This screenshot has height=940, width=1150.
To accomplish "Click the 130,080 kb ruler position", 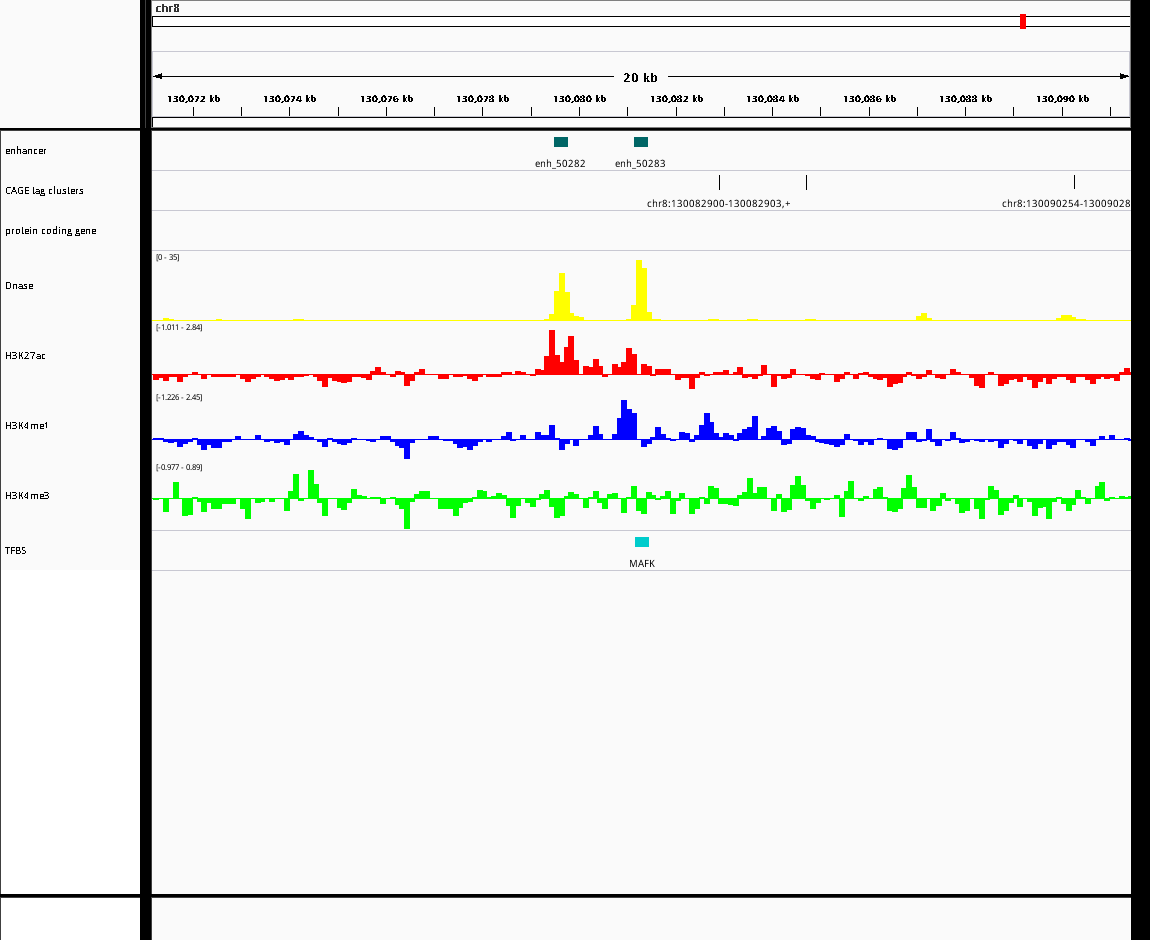I will click(579, 98).
